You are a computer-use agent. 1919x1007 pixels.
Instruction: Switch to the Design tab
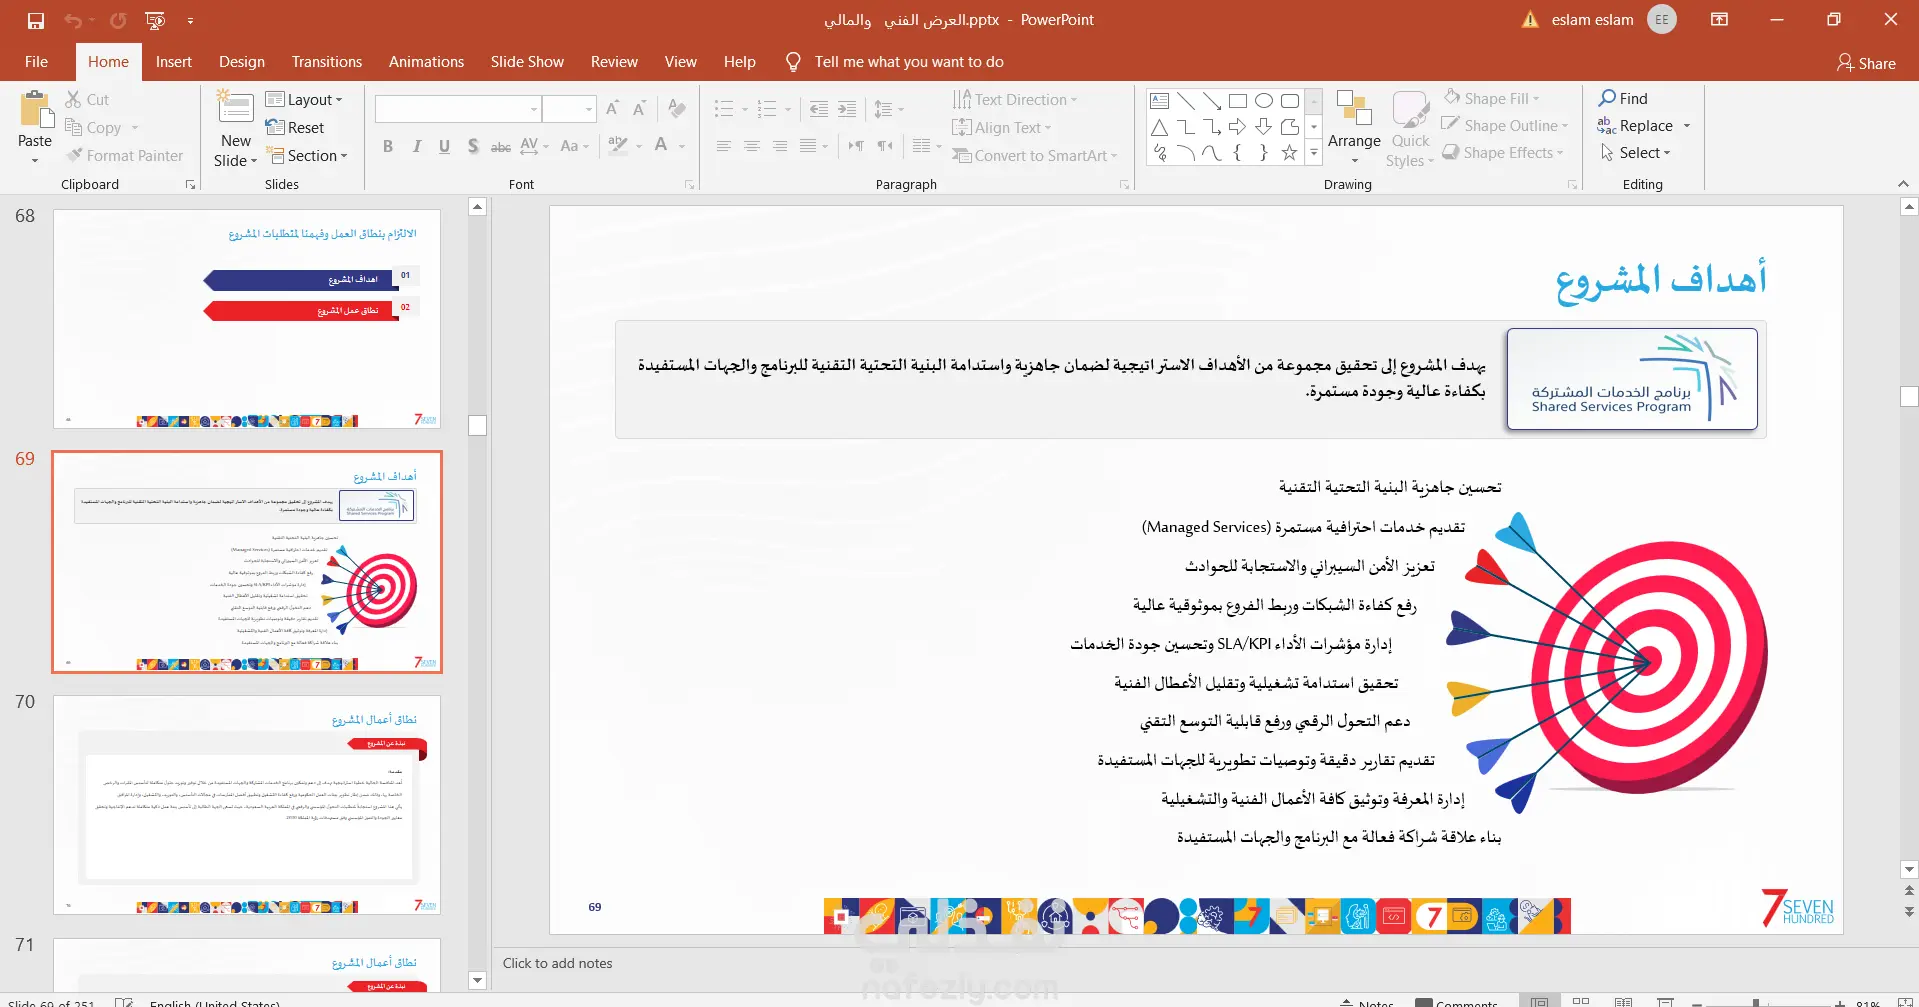[x=242, y=62]
